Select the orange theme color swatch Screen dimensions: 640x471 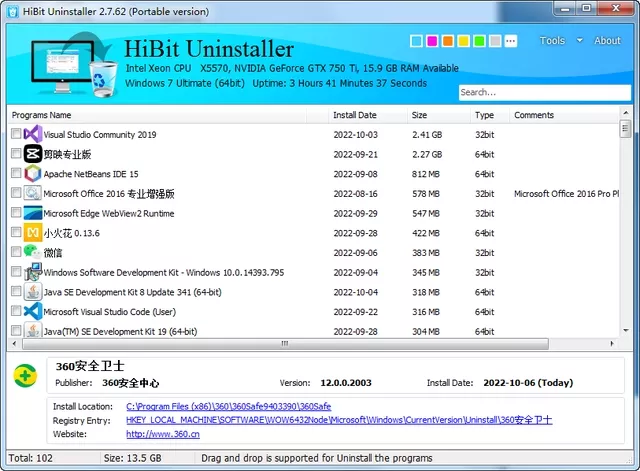point(448,41)
